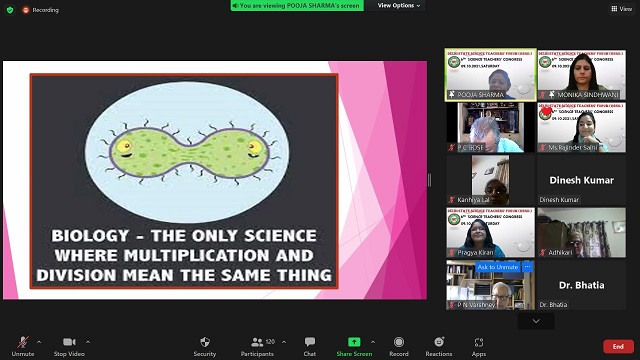
Task: Expand video options arrow beside Stop Video
Action: [x=88, y=342]
